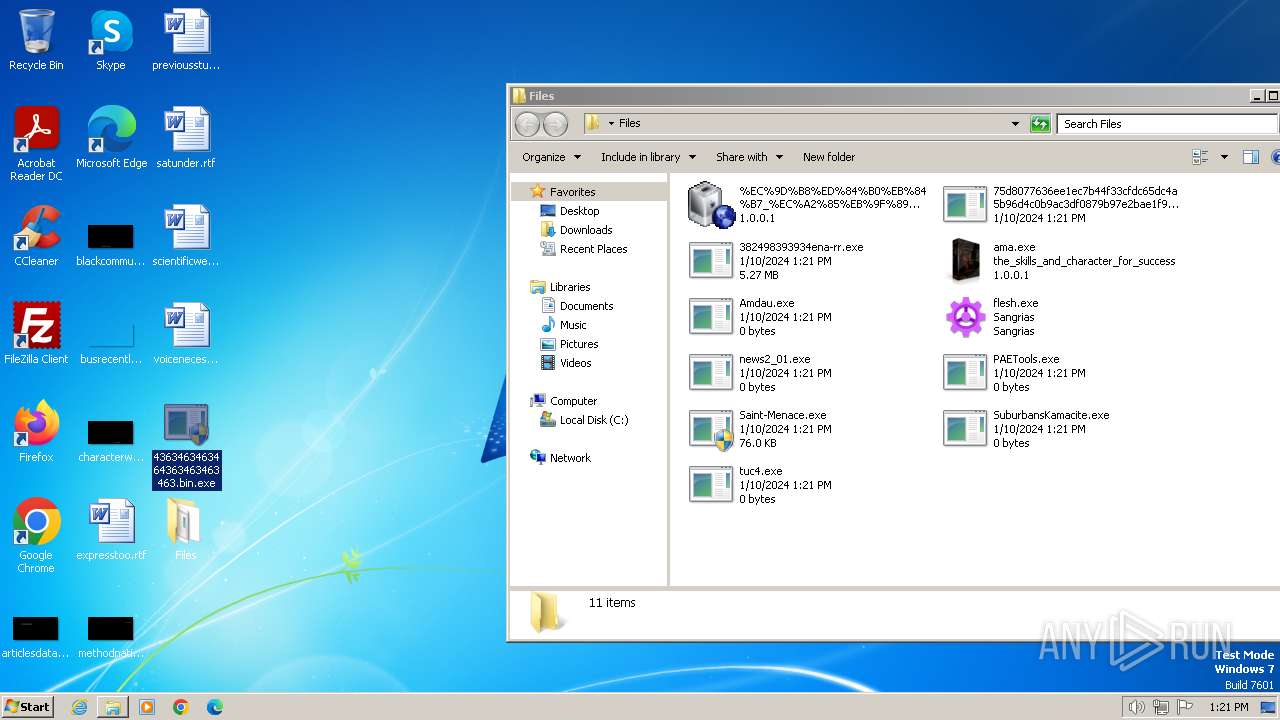Select the voiceneces... document icon on desktop
The height and width of the screenshot is (720, 1280).
pyautogui.click(x=186, y=334)
